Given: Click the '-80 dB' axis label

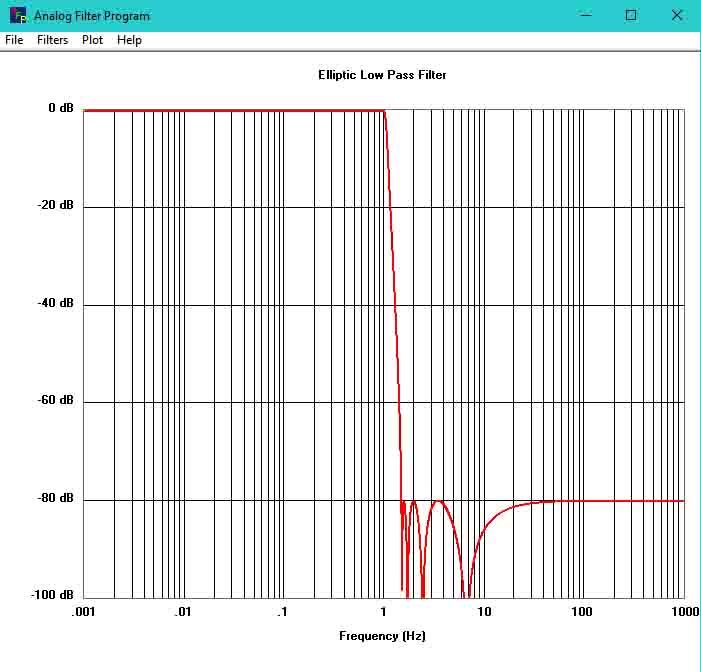Looking at the screenshot, I should [x=55, y=498].
